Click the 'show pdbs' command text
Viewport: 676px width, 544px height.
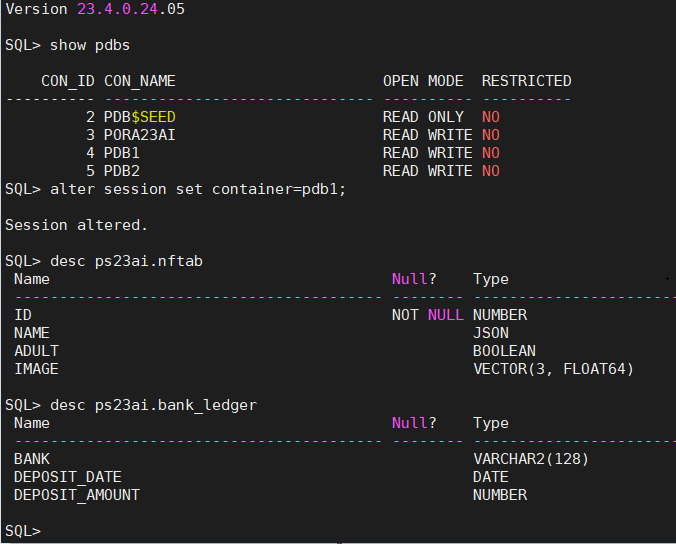[90, 45]
